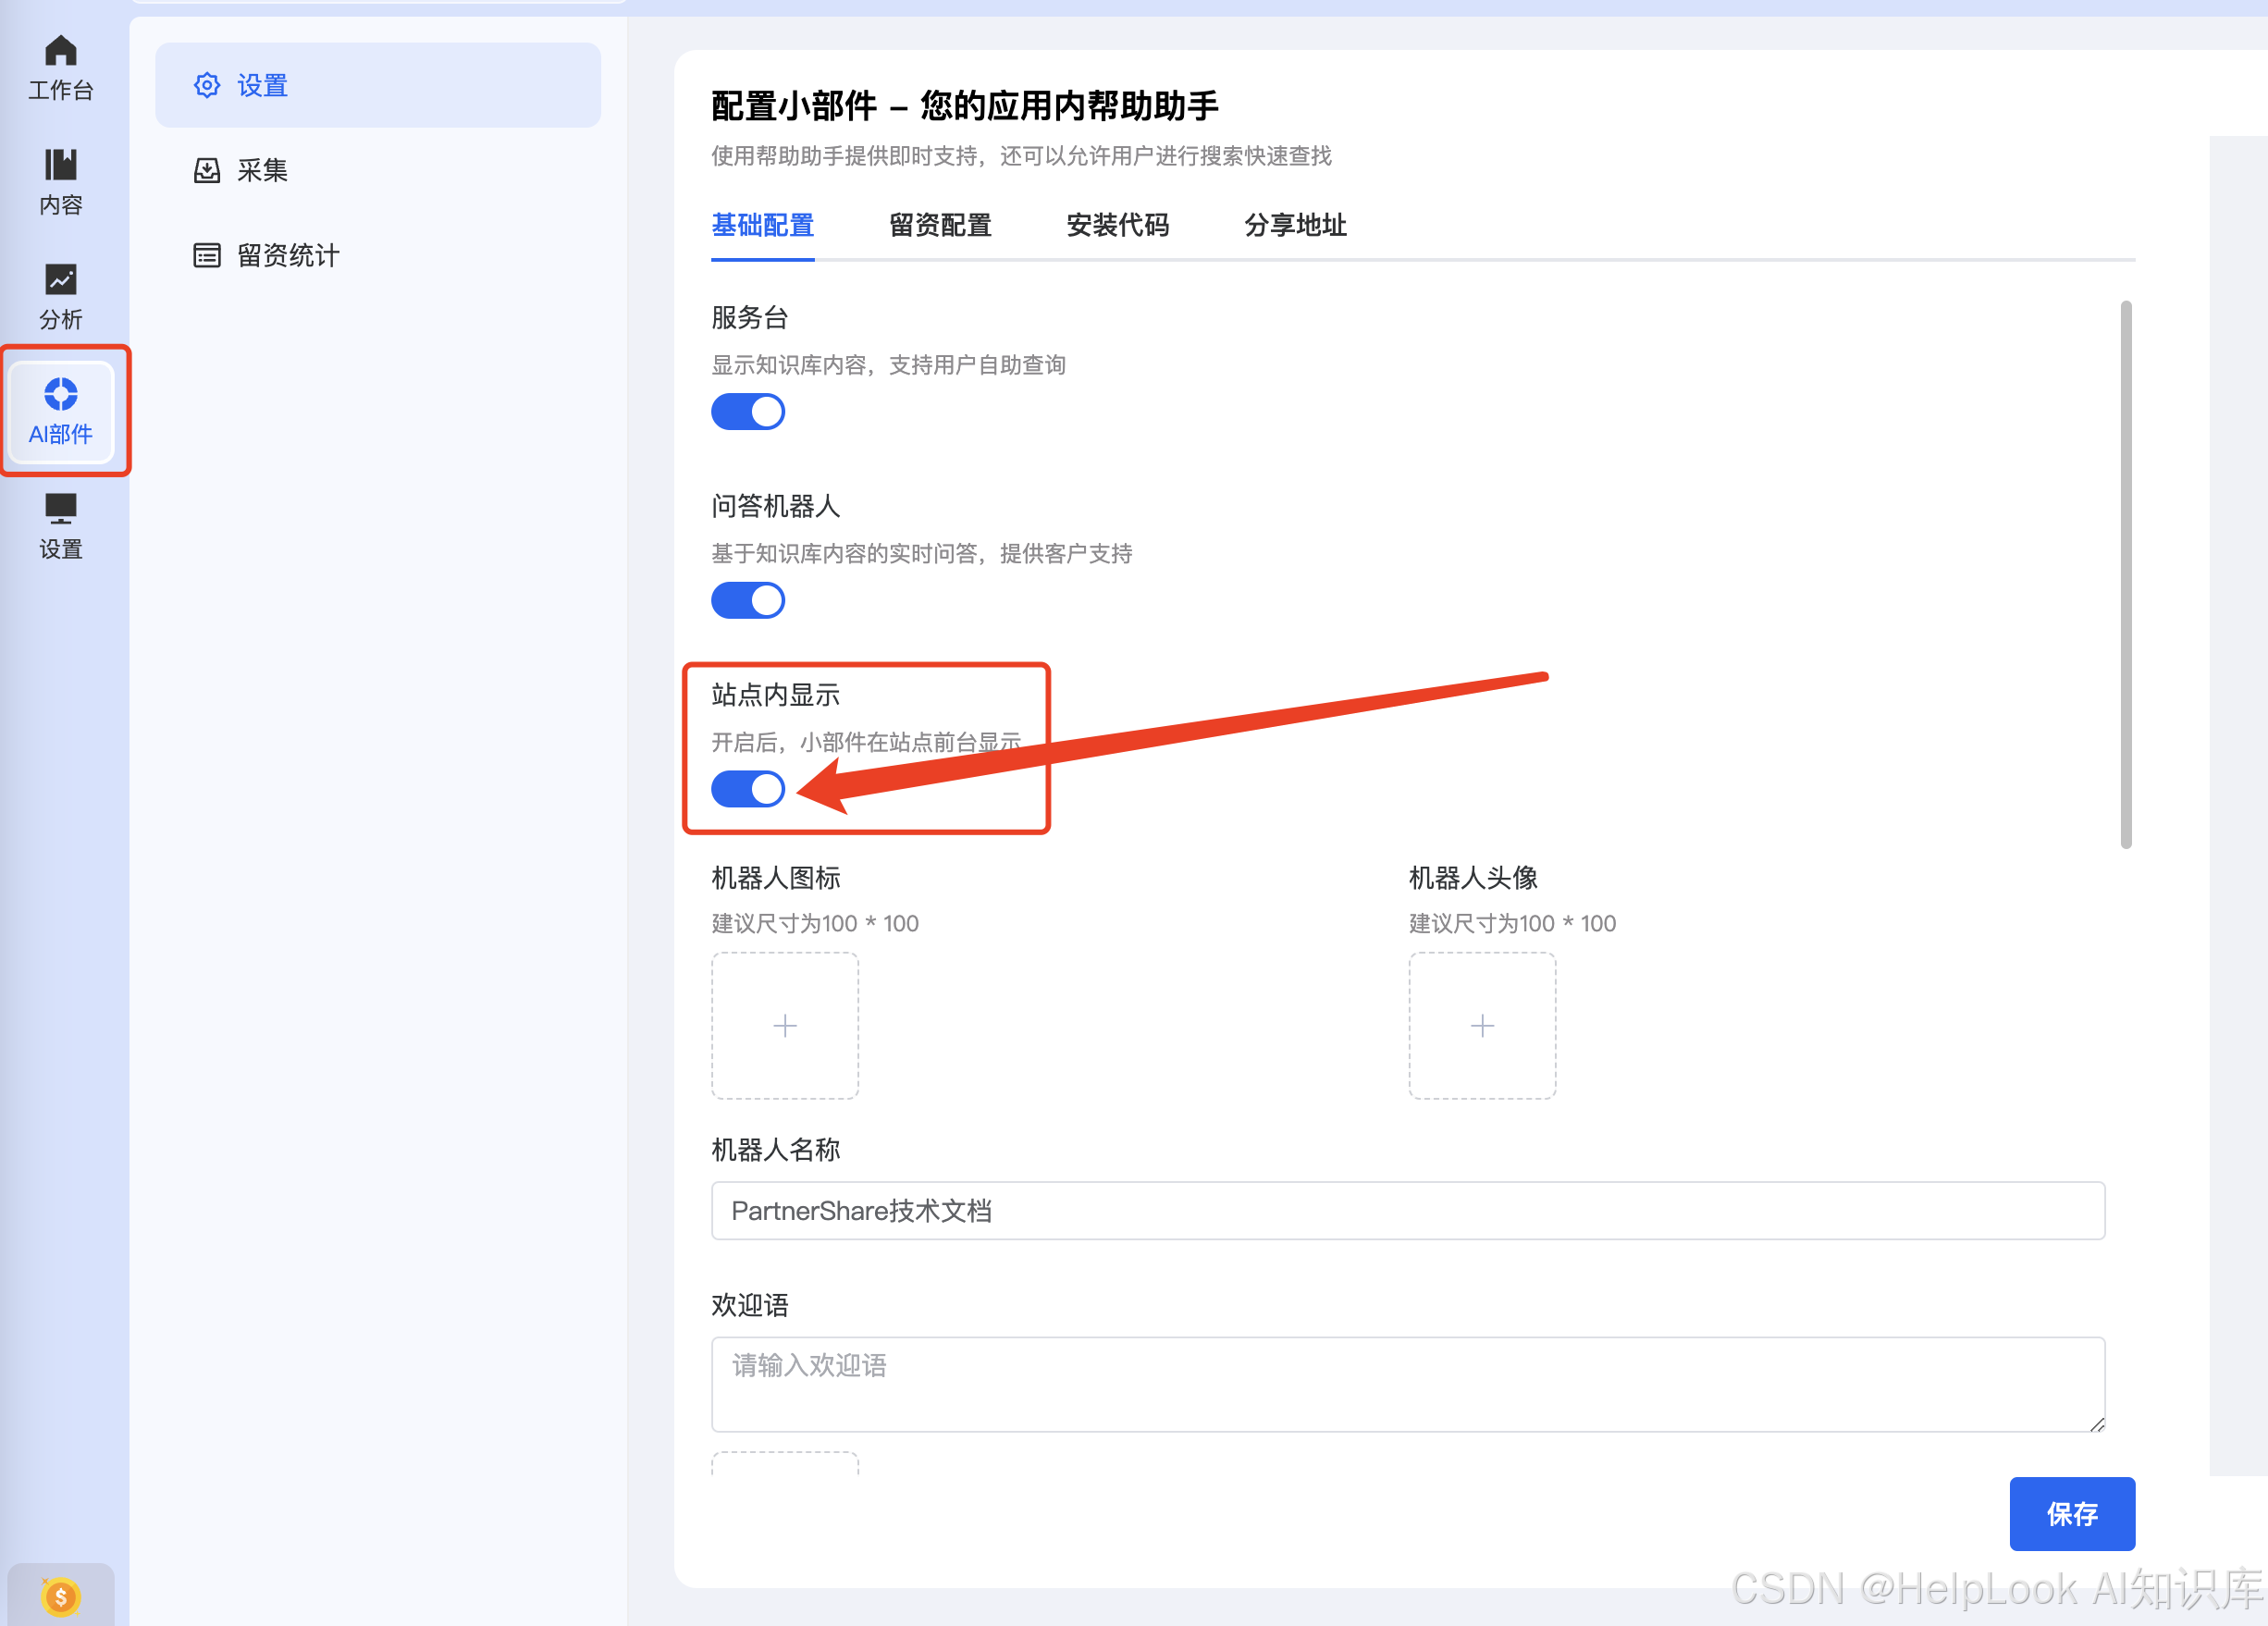Viewport: 2268px width, 1626px height.
Task: Click the 机器人名称 input field
Action: 1407,1210
